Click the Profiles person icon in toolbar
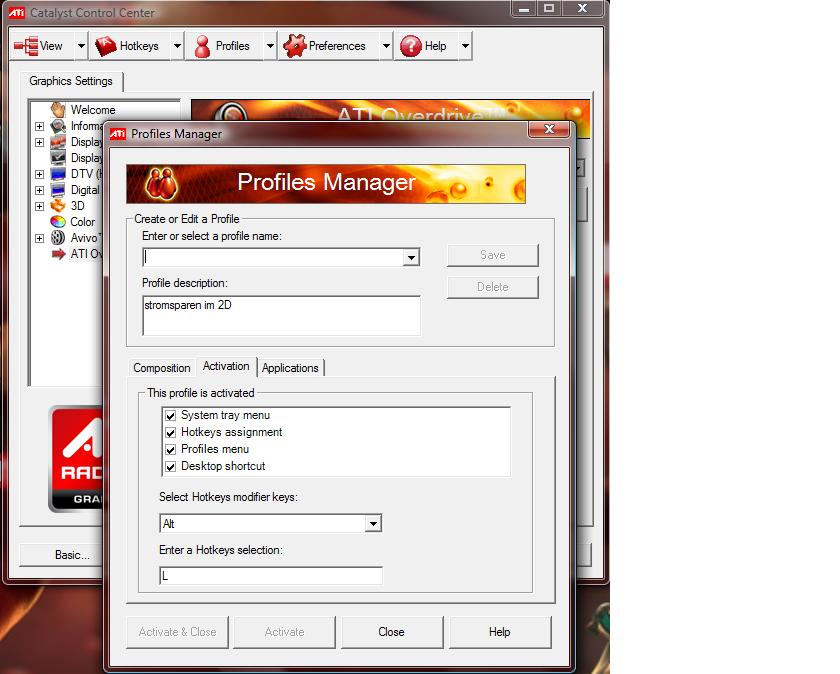This screenshot has width=840, height=674. coord(202,46)
